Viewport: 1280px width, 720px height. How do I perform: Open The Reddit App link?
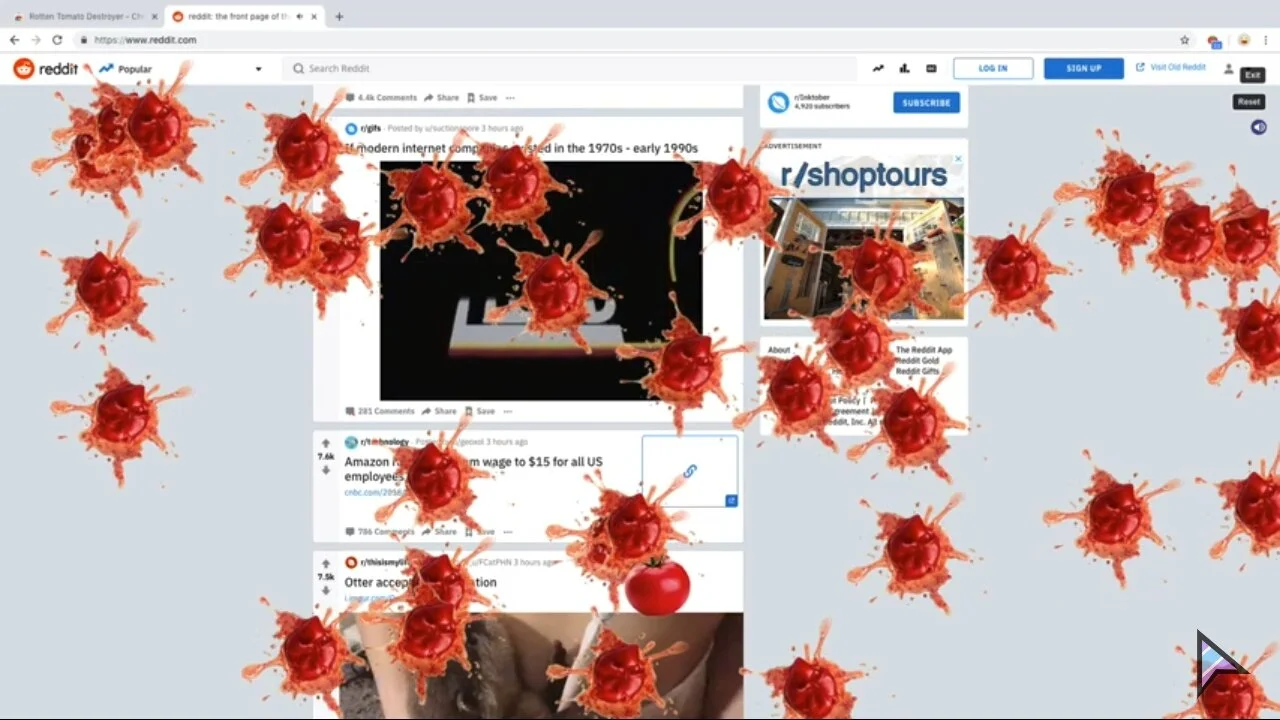pos(923,350)
